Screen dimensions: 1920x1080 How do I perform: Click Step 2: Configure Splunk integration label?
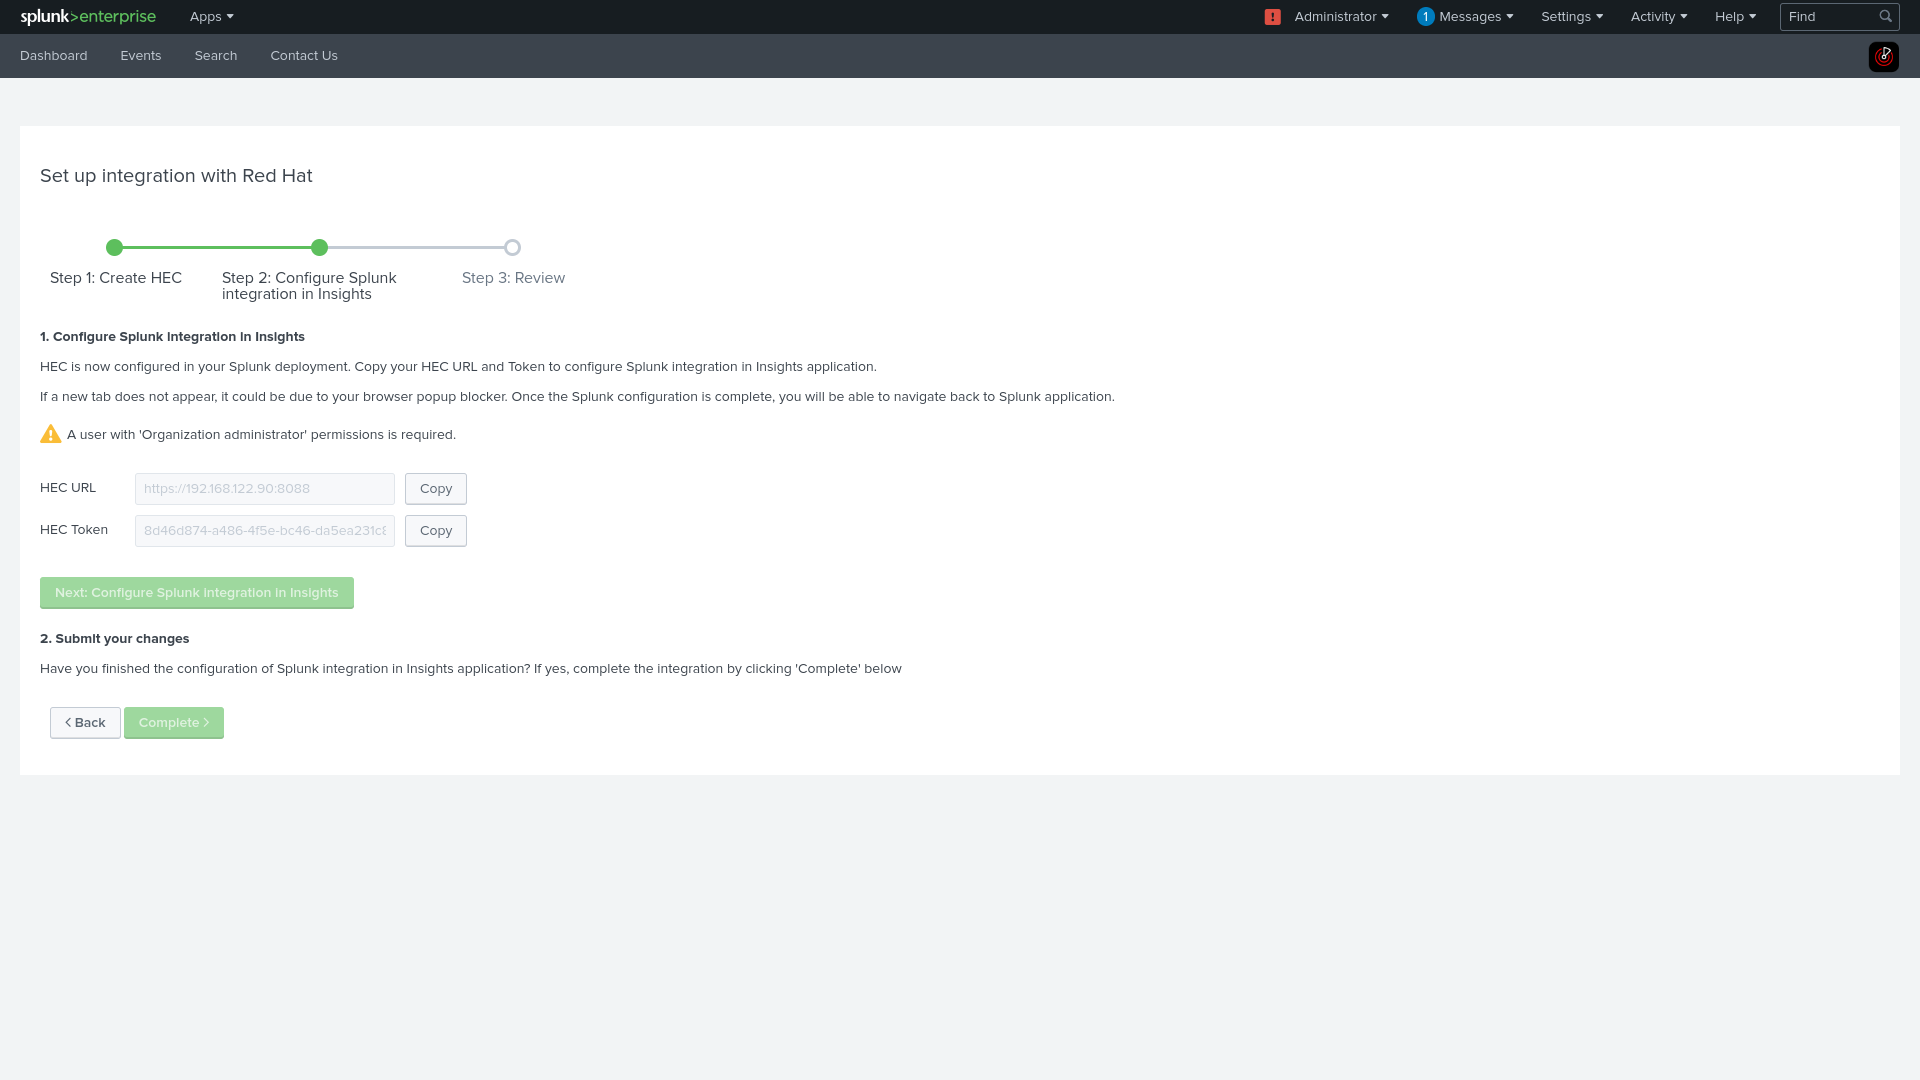point(309,286)
